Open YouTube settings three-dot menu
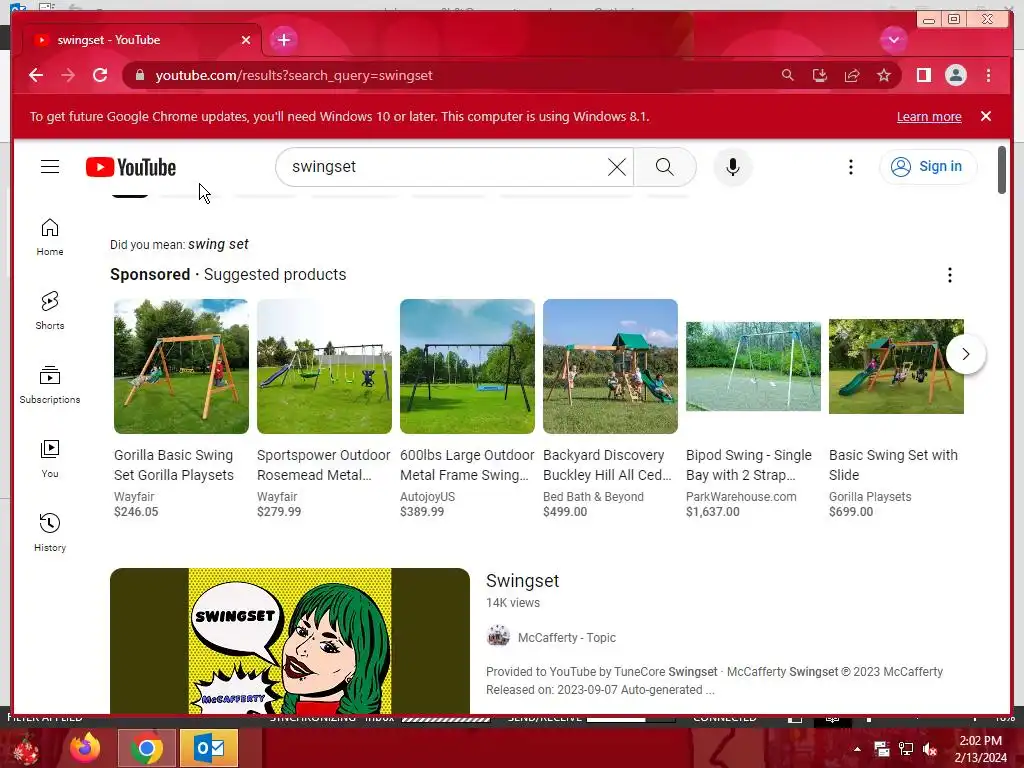The image size is (1024, 768). tap(850, 167)
